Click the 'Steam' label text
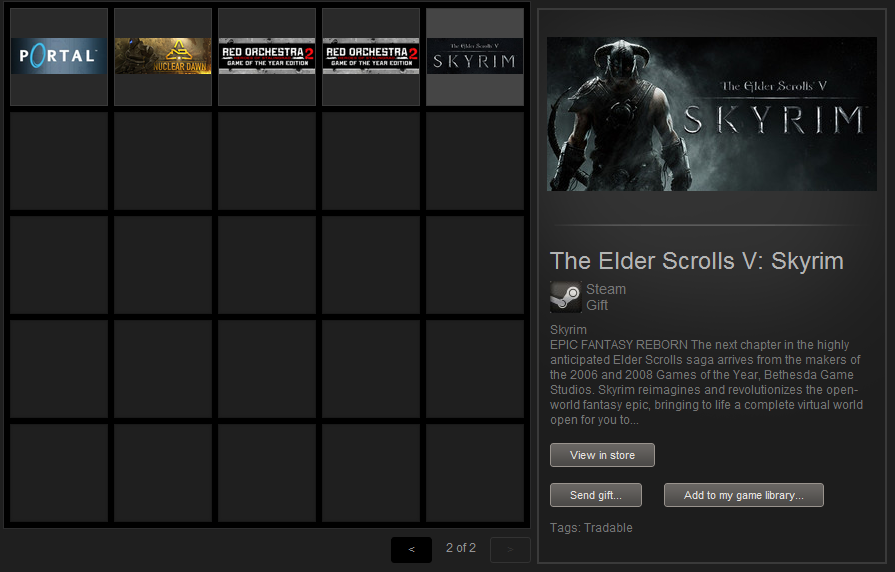This screenshot has height=572, width=895. click(x=606, y=289)
